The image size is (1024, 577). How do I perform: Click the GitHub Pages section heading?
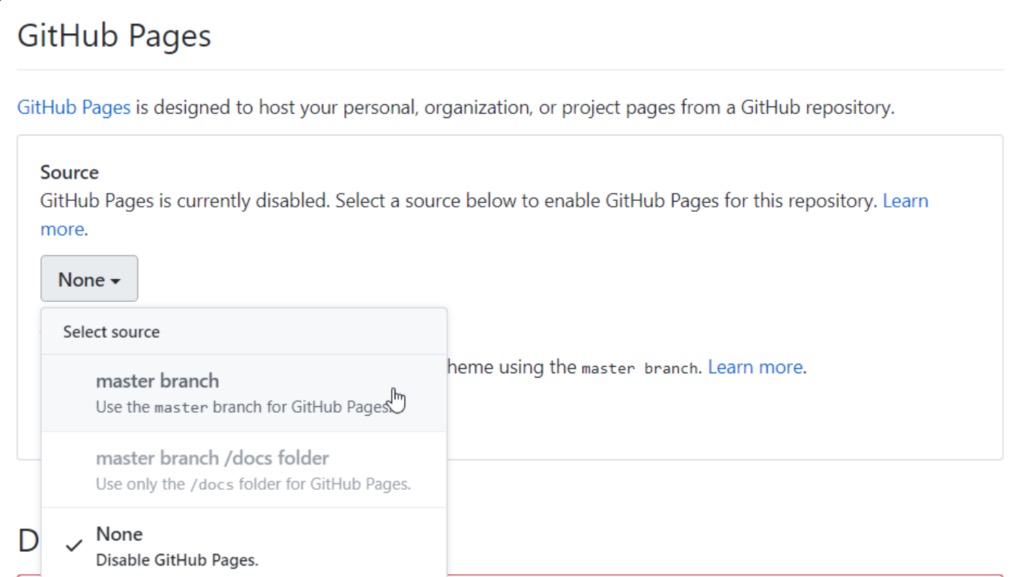pyautogui.click(x=114, y=35)
